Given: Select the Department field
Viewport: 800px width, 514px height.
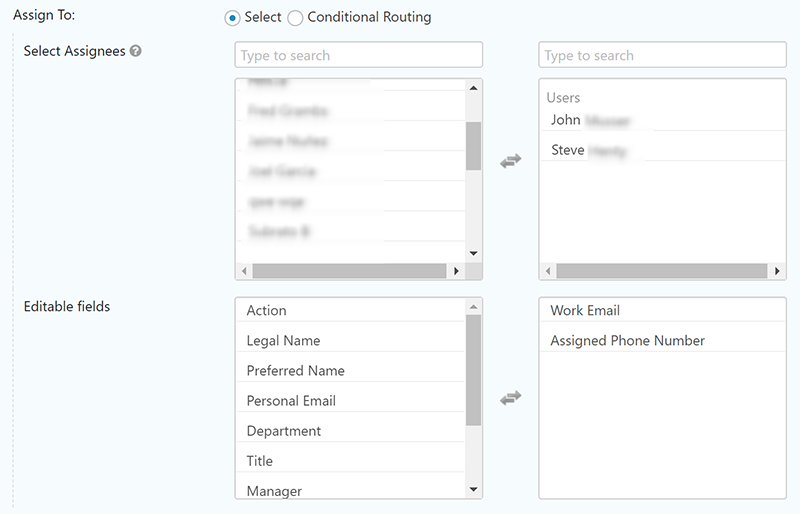Looking at the screenshot, I should pos(351,431).
